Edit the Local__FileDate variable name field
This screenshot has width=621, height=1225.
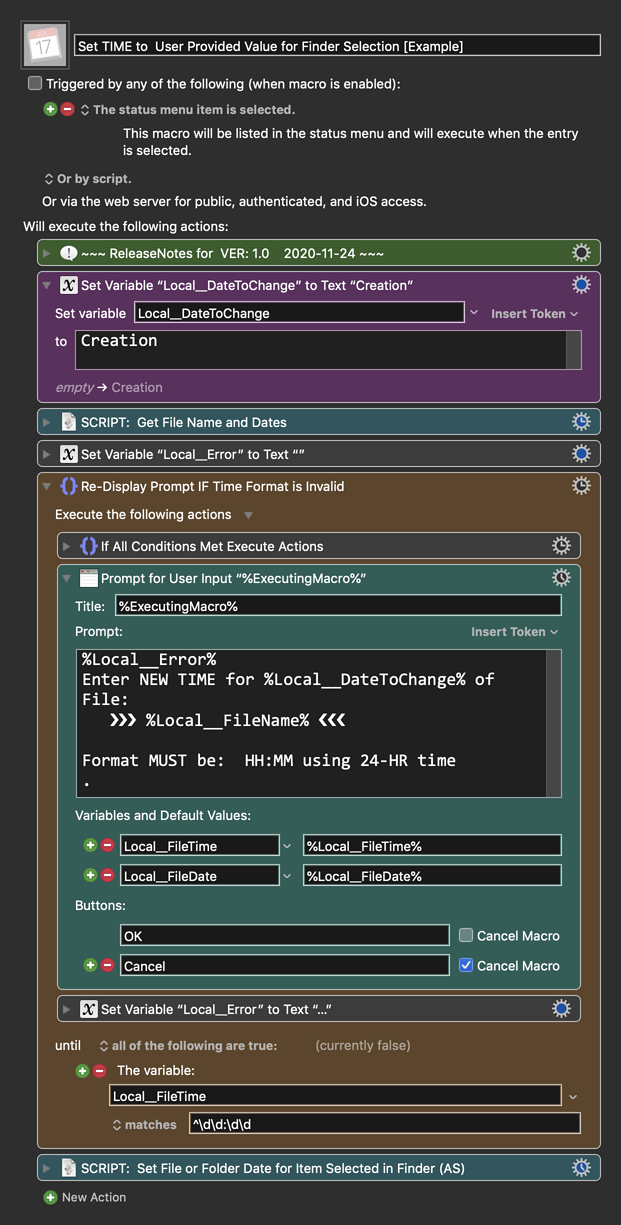pos(199,876)
